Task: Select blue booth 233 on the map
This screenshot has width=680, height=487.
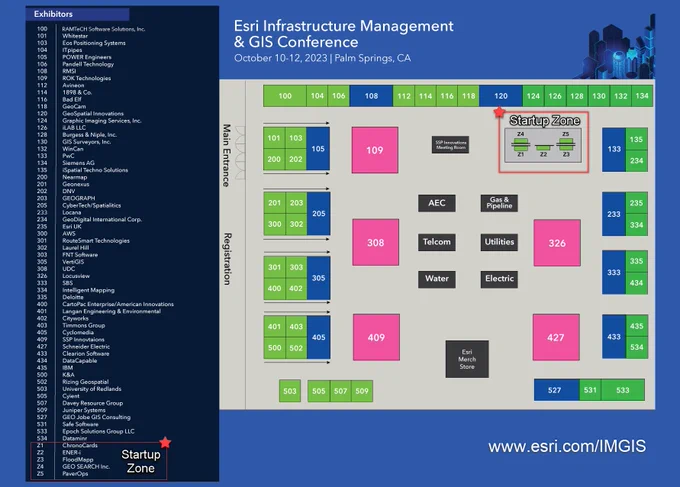Action: click(614, 214)
